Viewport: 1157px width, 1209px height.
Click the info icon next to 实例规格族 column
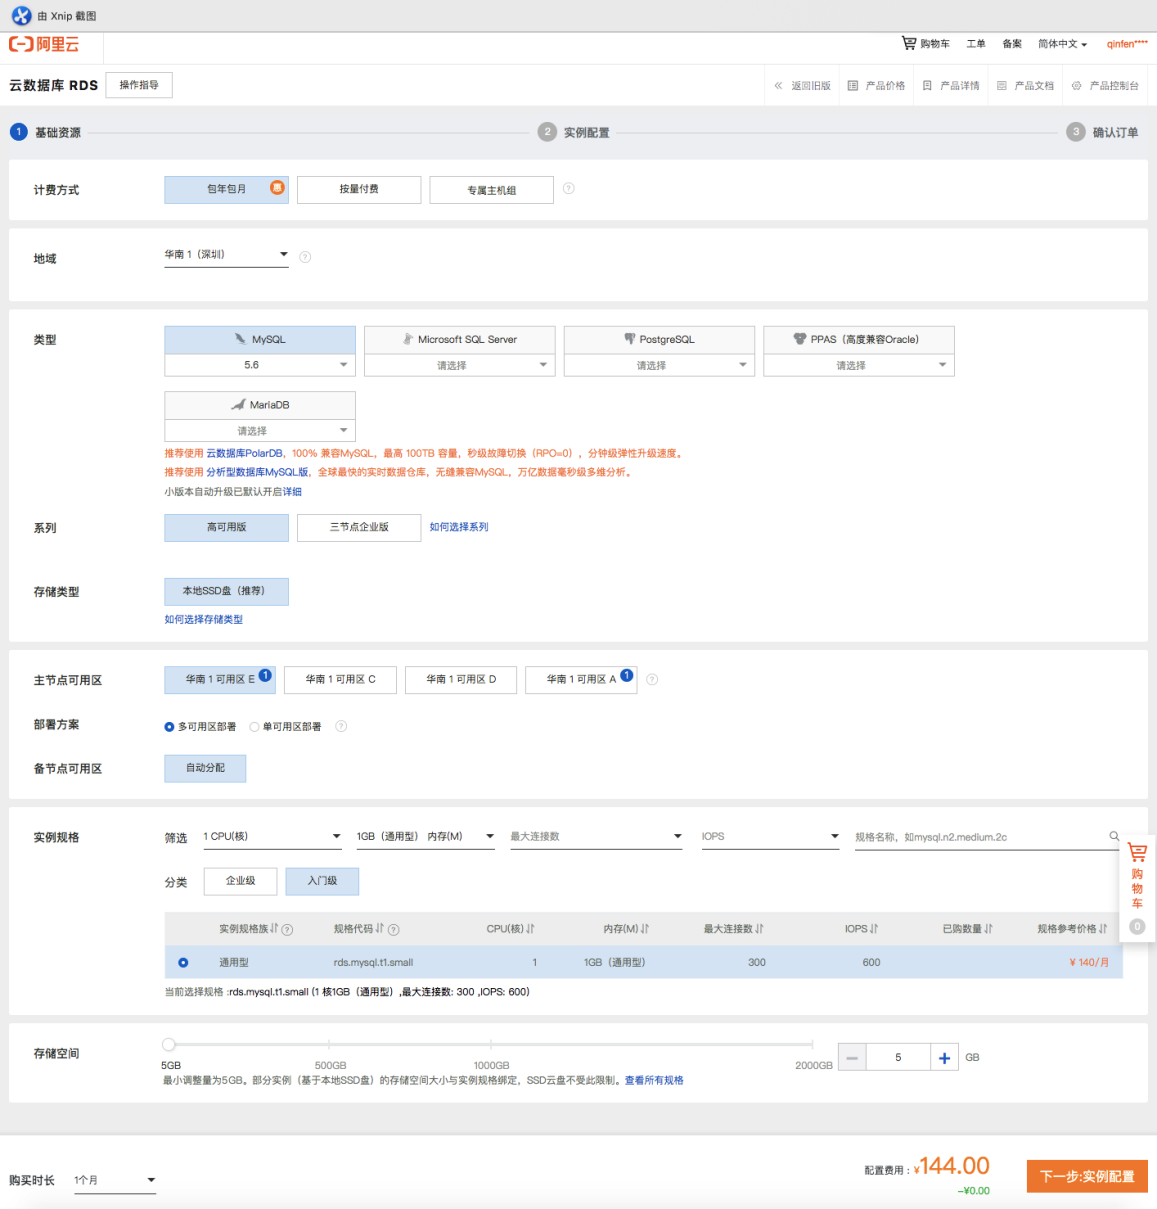coord(287,930)
